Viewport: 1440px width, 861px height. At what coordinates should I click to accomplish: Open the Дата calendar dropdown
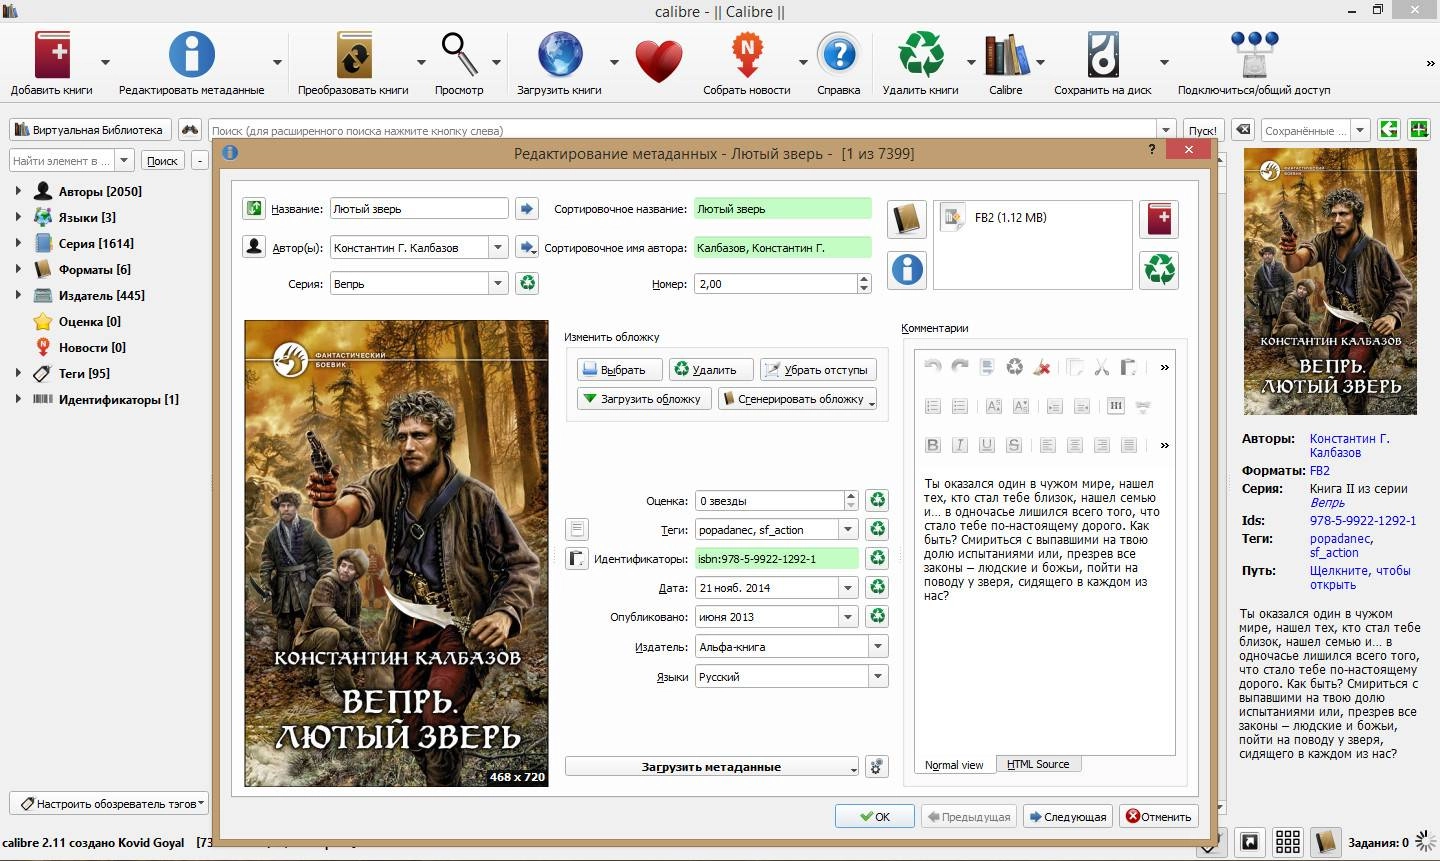(849, 588)
